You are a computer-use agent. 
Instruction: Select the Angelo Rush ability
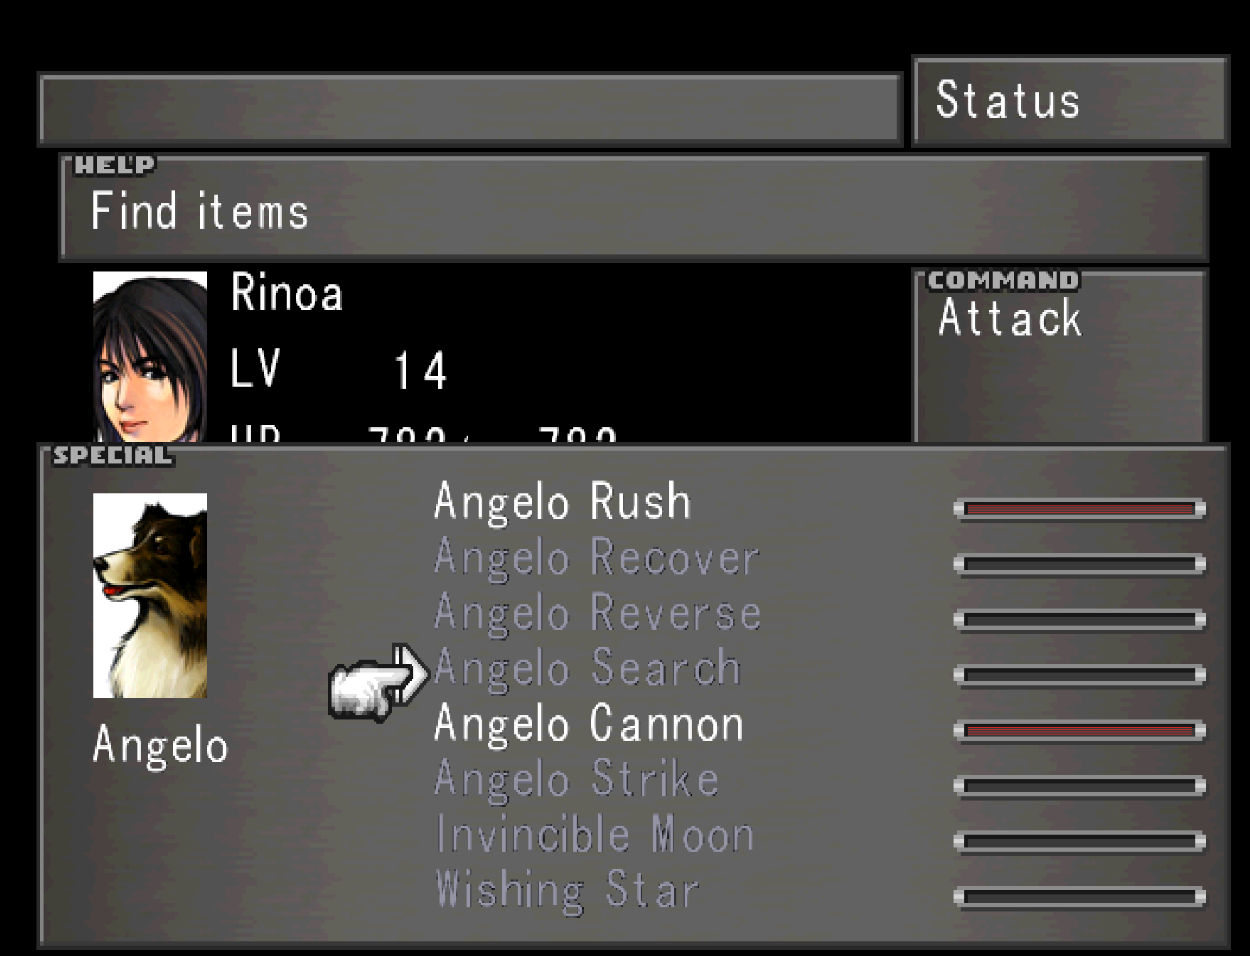[562, 502]
